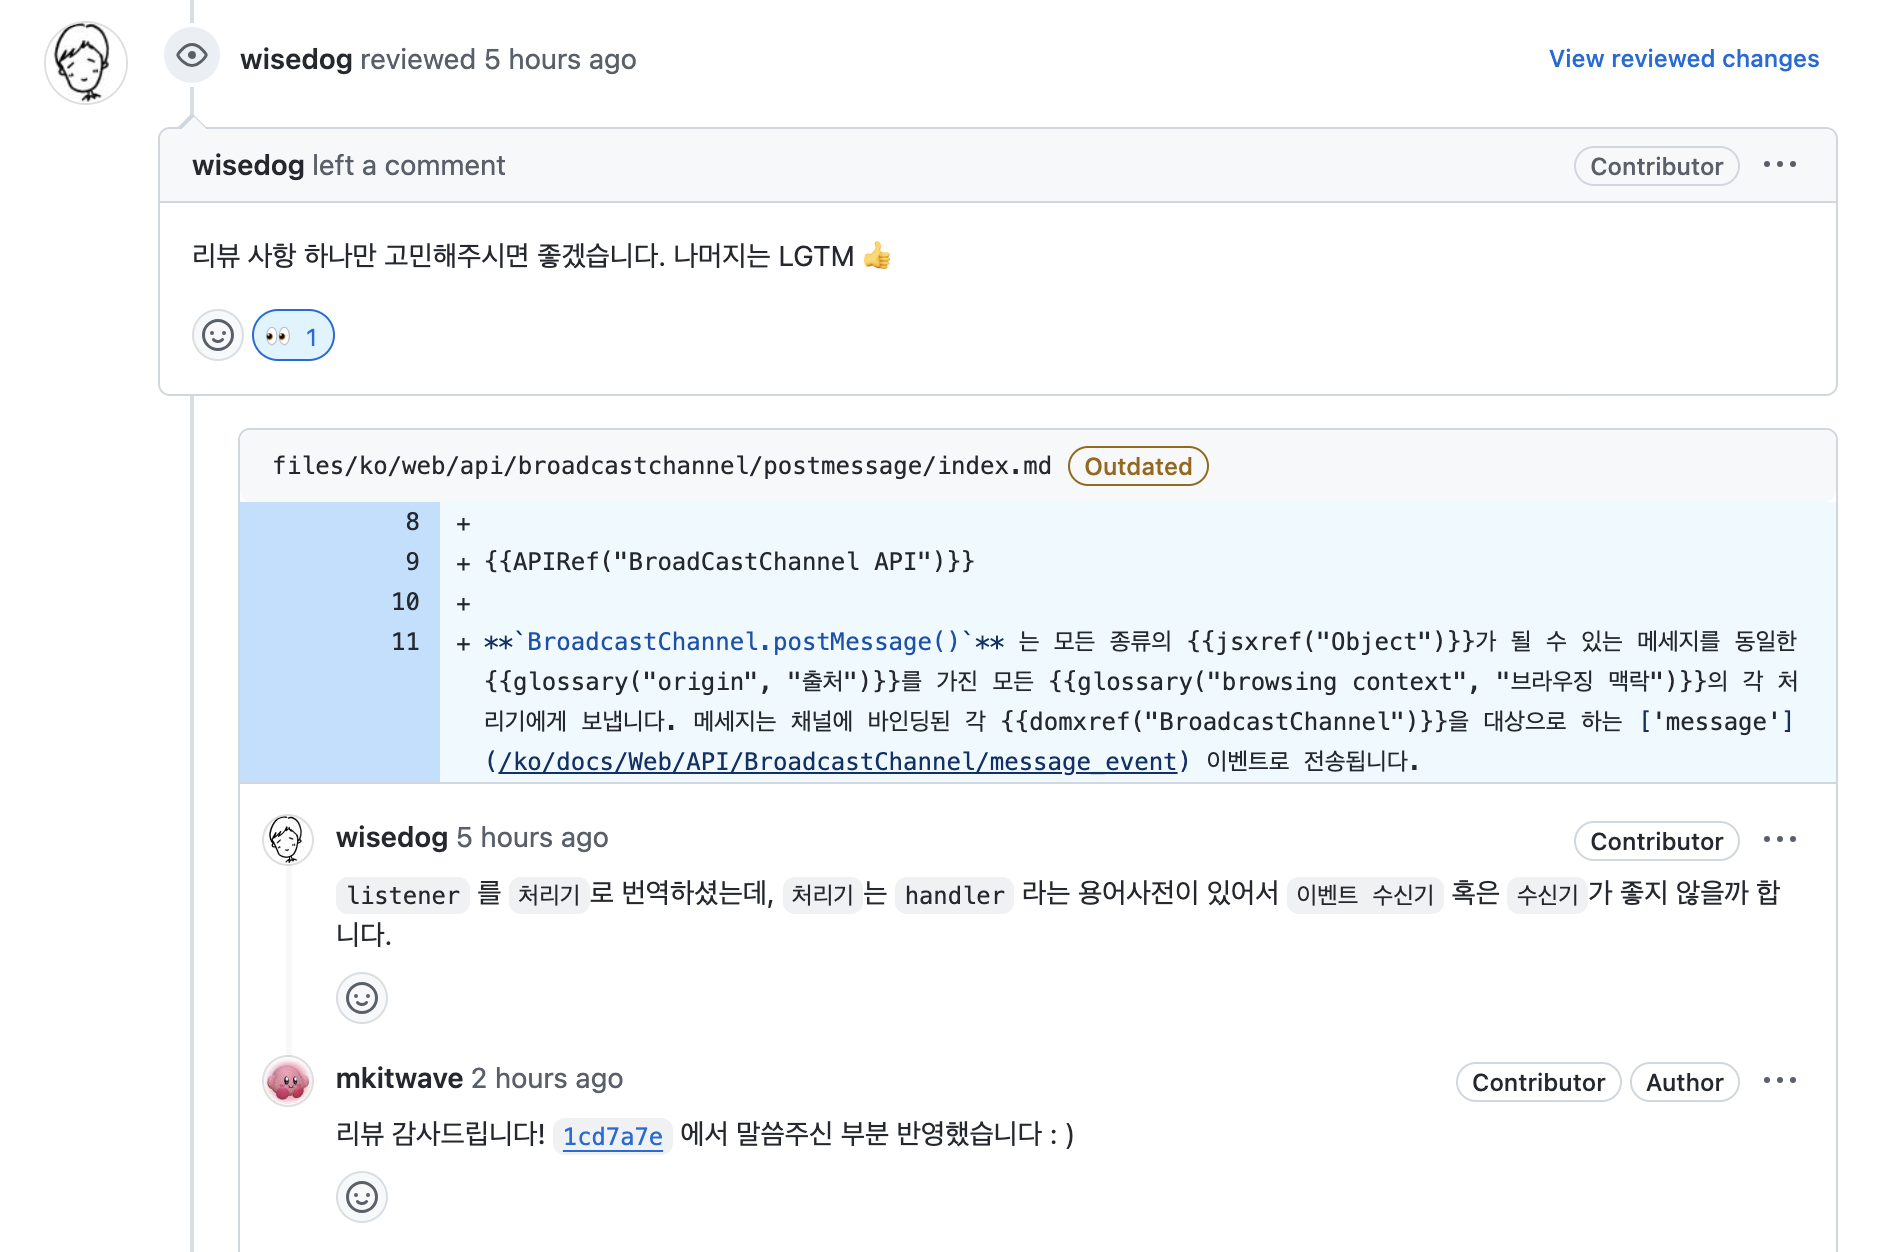Click diff line number 11
The width and height of the screenshot is (1904, 1252).
(x=405, y=642)
